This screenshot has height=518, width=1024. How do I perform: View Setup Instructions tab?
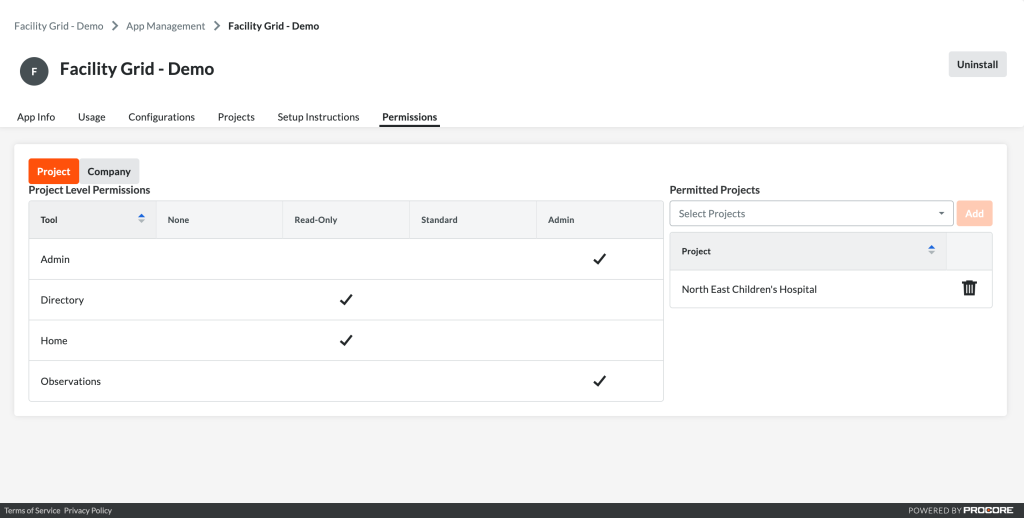318,117
